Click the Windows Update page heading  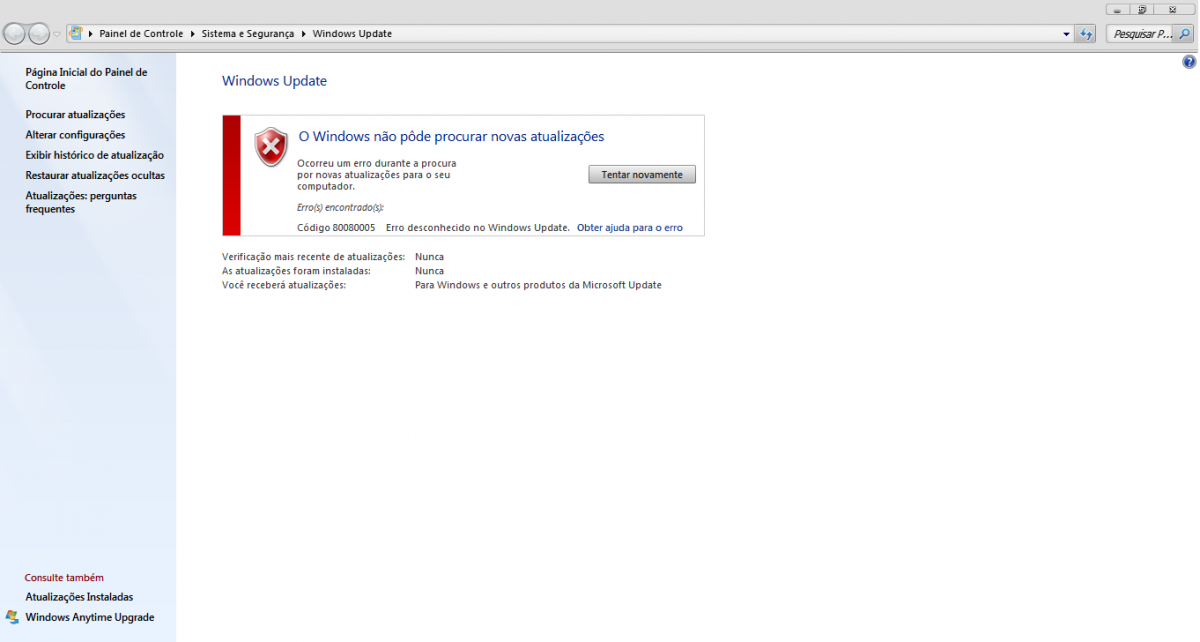click(x=274, y=81)
